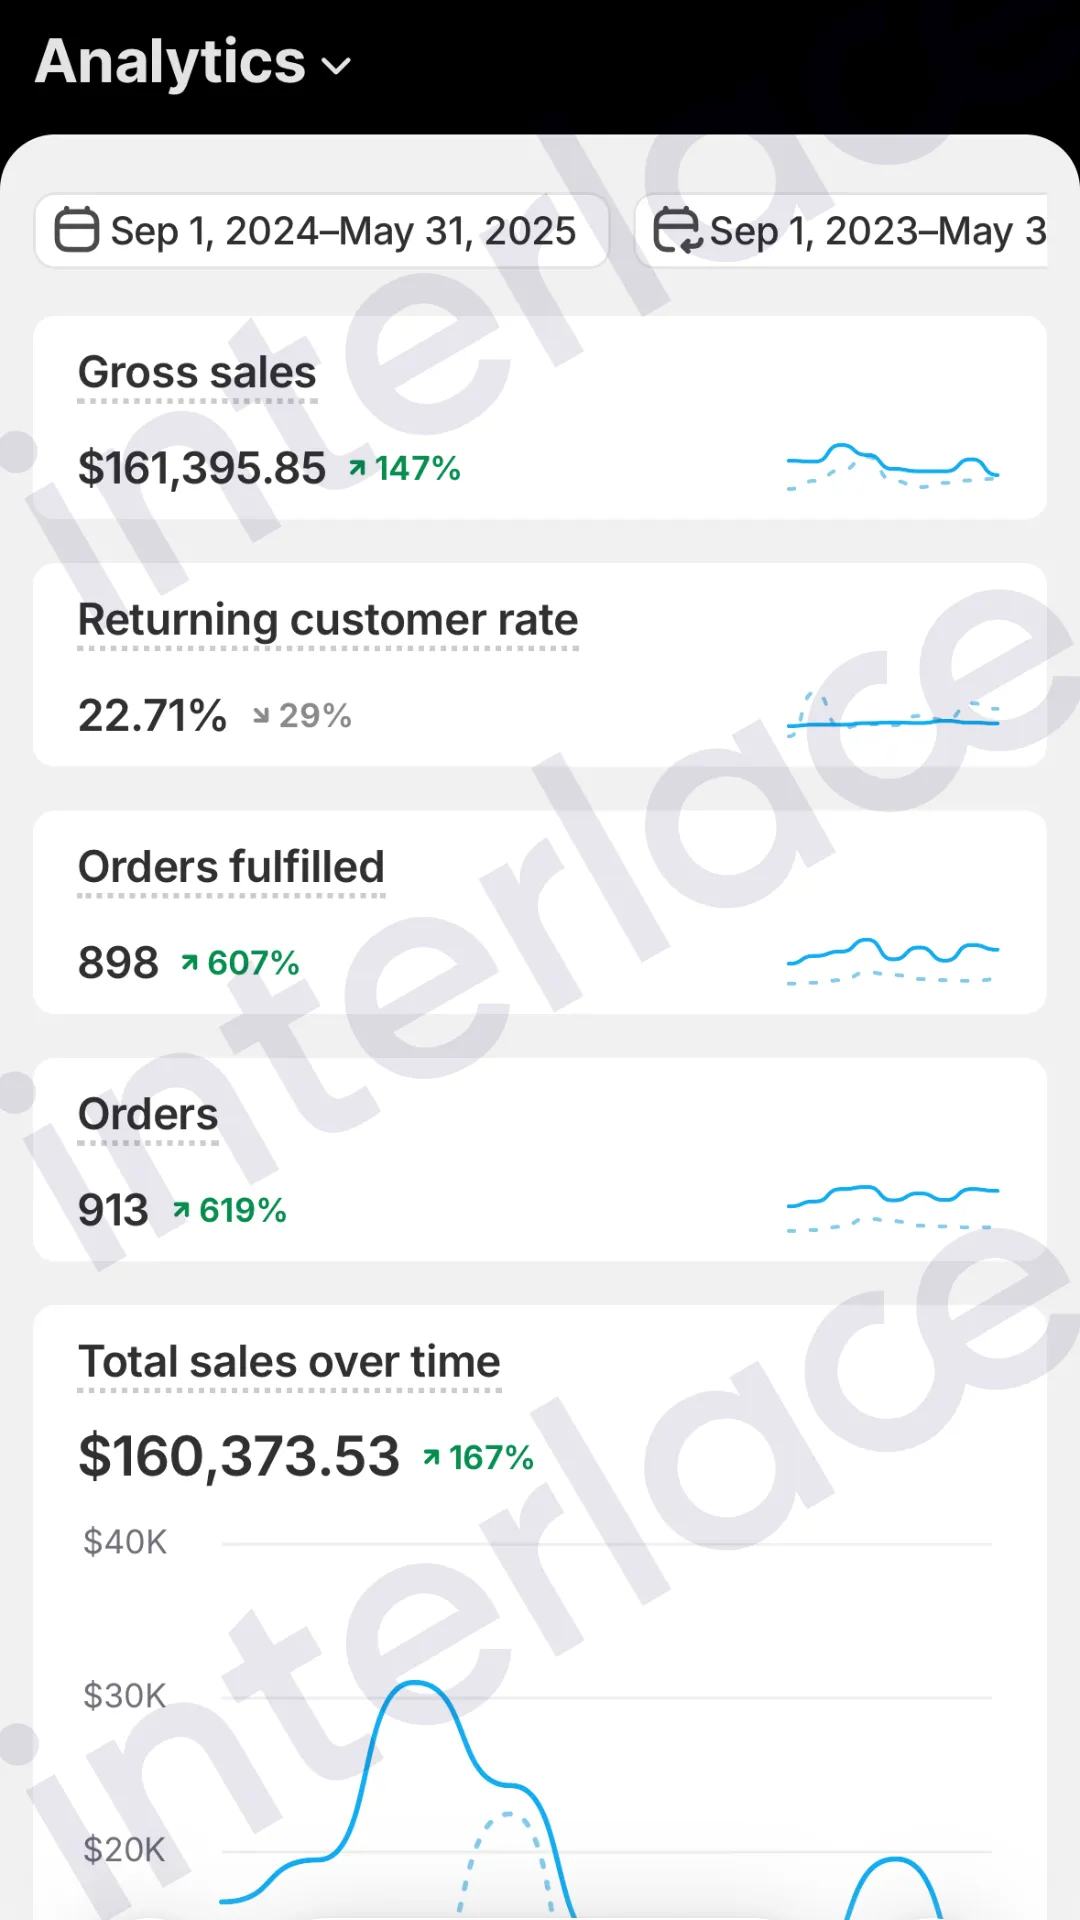This screenshot has width=1080, height=1920.
Task: Open the Gross sales report
Action: coord(197,373)
